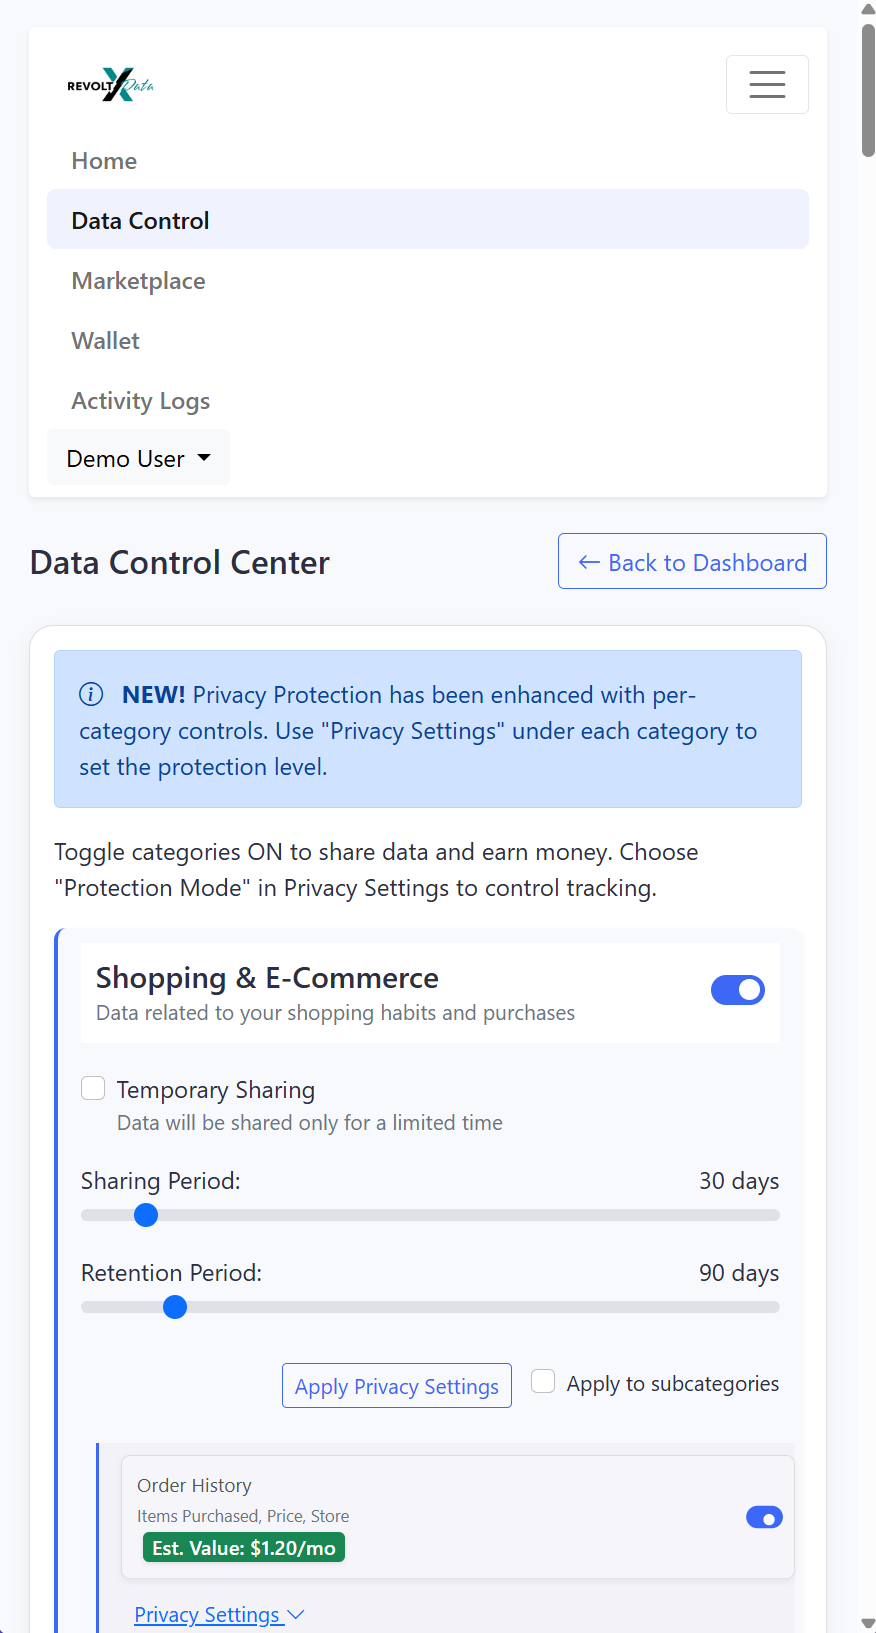Click the back arrow beside Back to Dashboard

pos(589,562)
